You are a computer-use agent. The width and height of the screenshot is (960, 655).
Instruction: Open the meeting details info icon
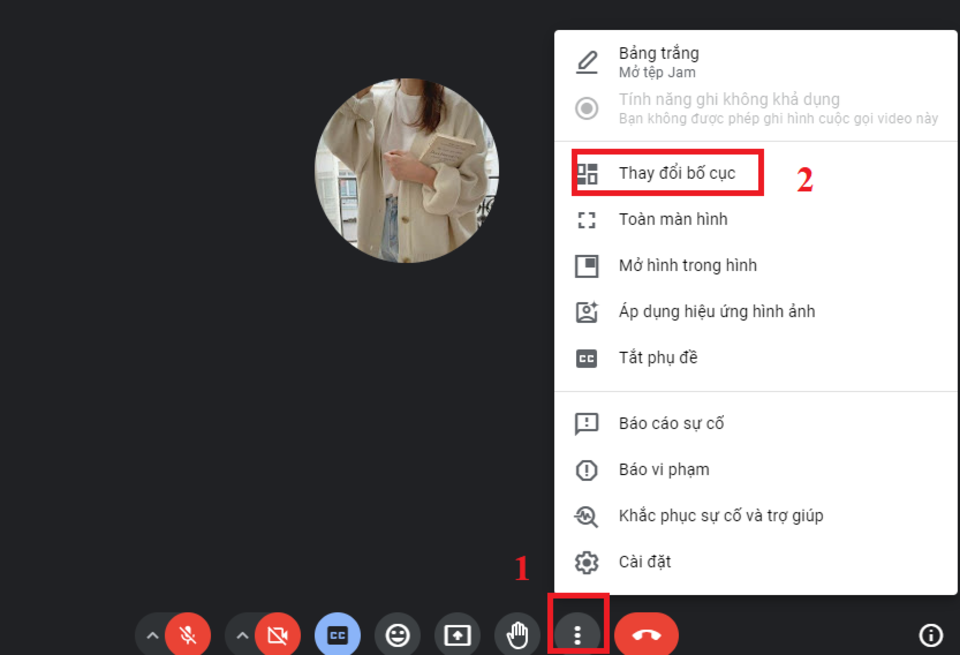click(930, 635)
